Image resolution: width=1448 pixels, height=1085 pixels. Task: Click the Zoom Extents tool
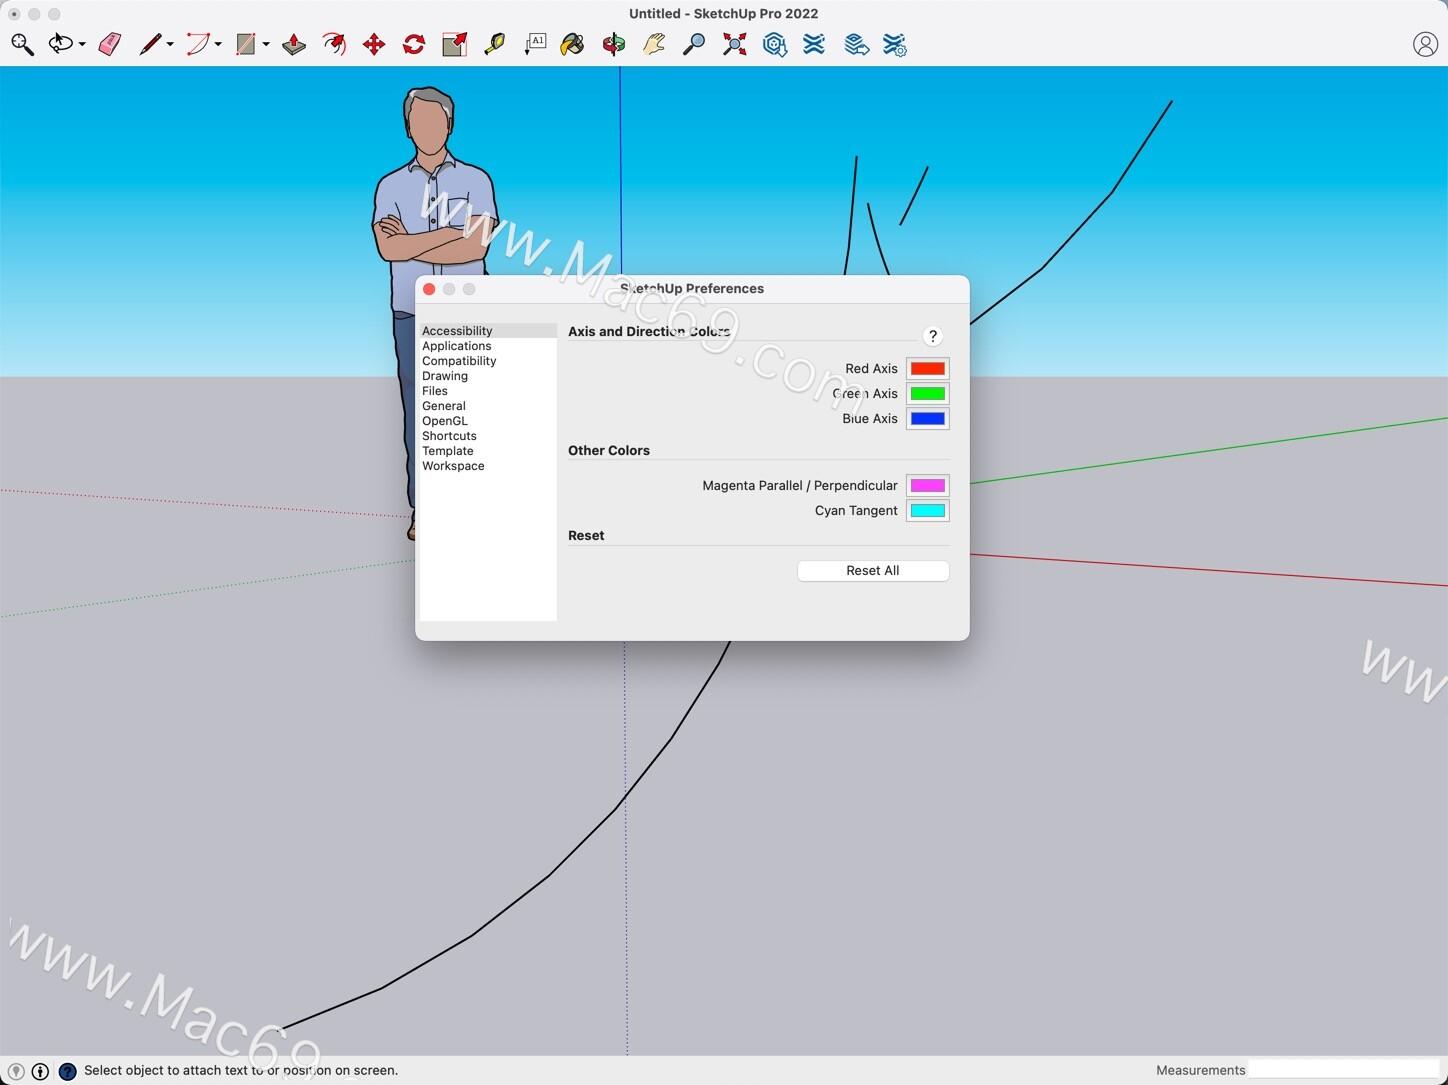tap(734, 44)
